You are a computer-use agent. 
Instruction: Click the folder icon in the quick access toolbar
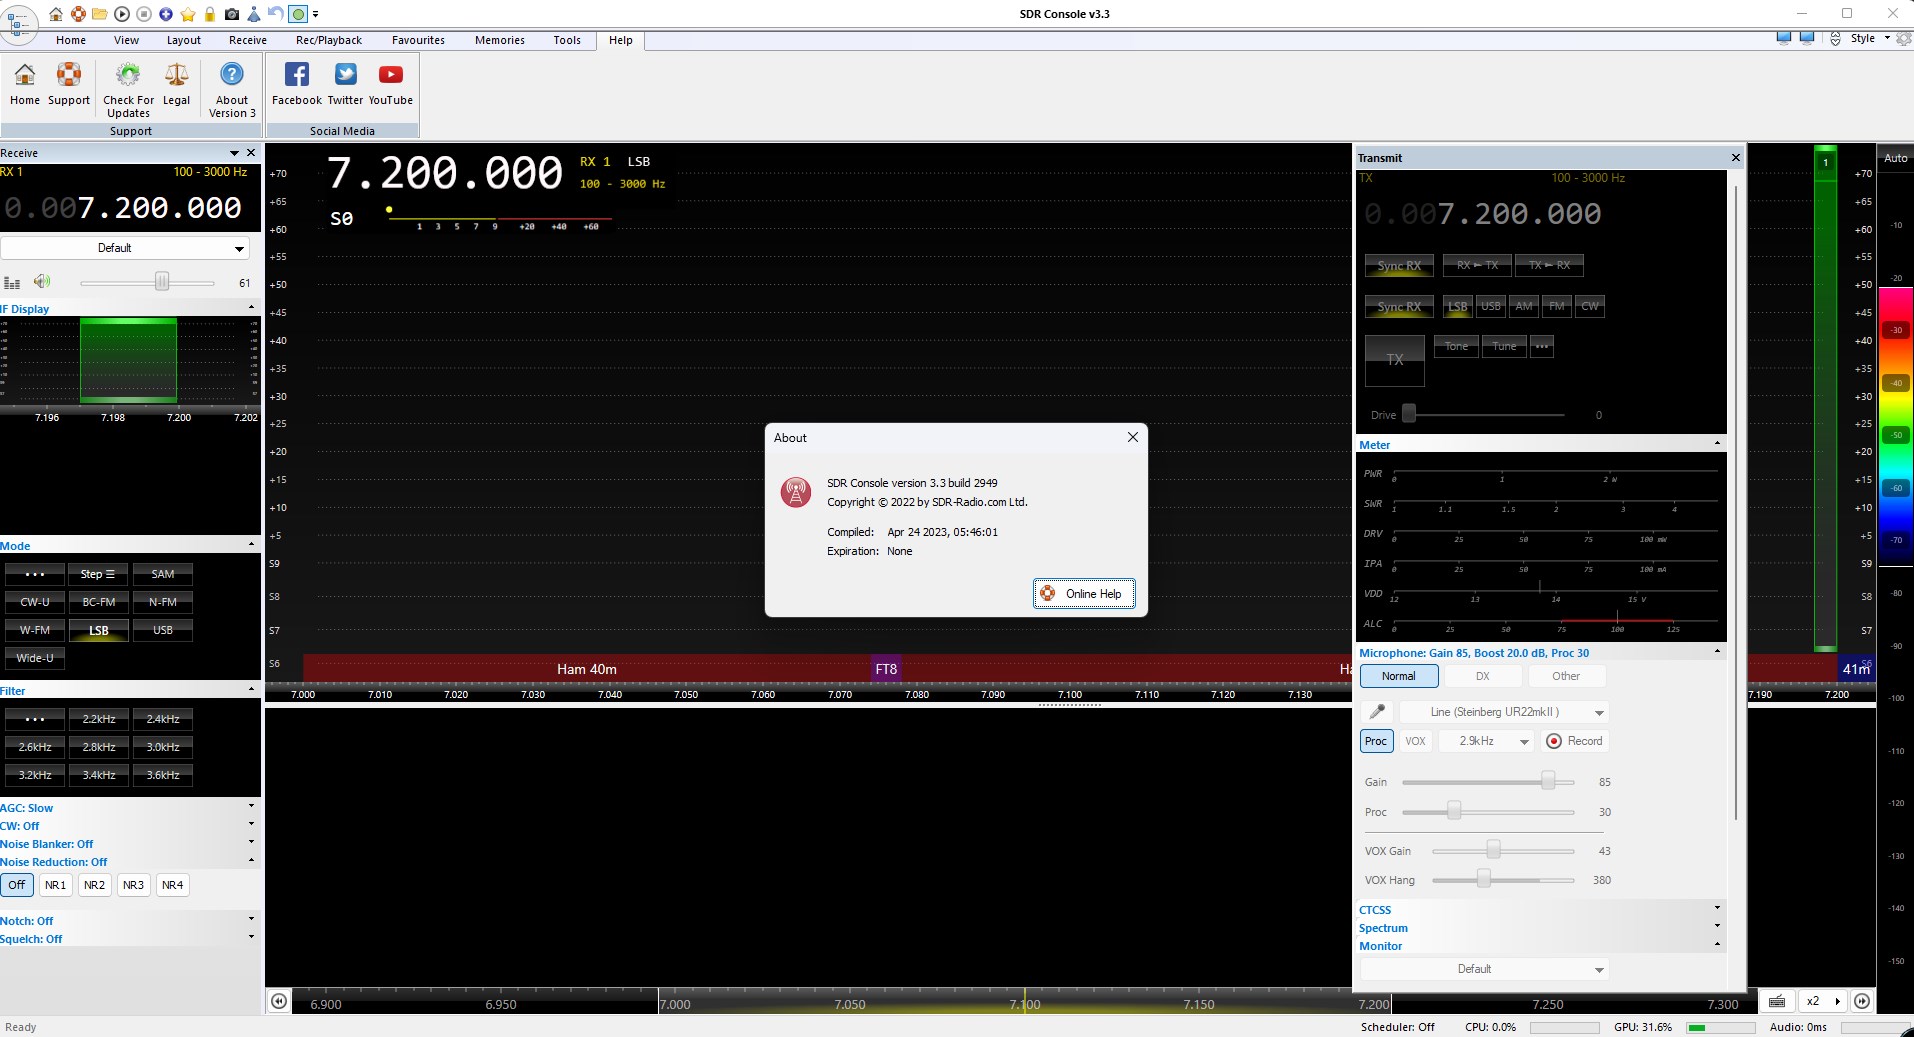pos(100,14)
